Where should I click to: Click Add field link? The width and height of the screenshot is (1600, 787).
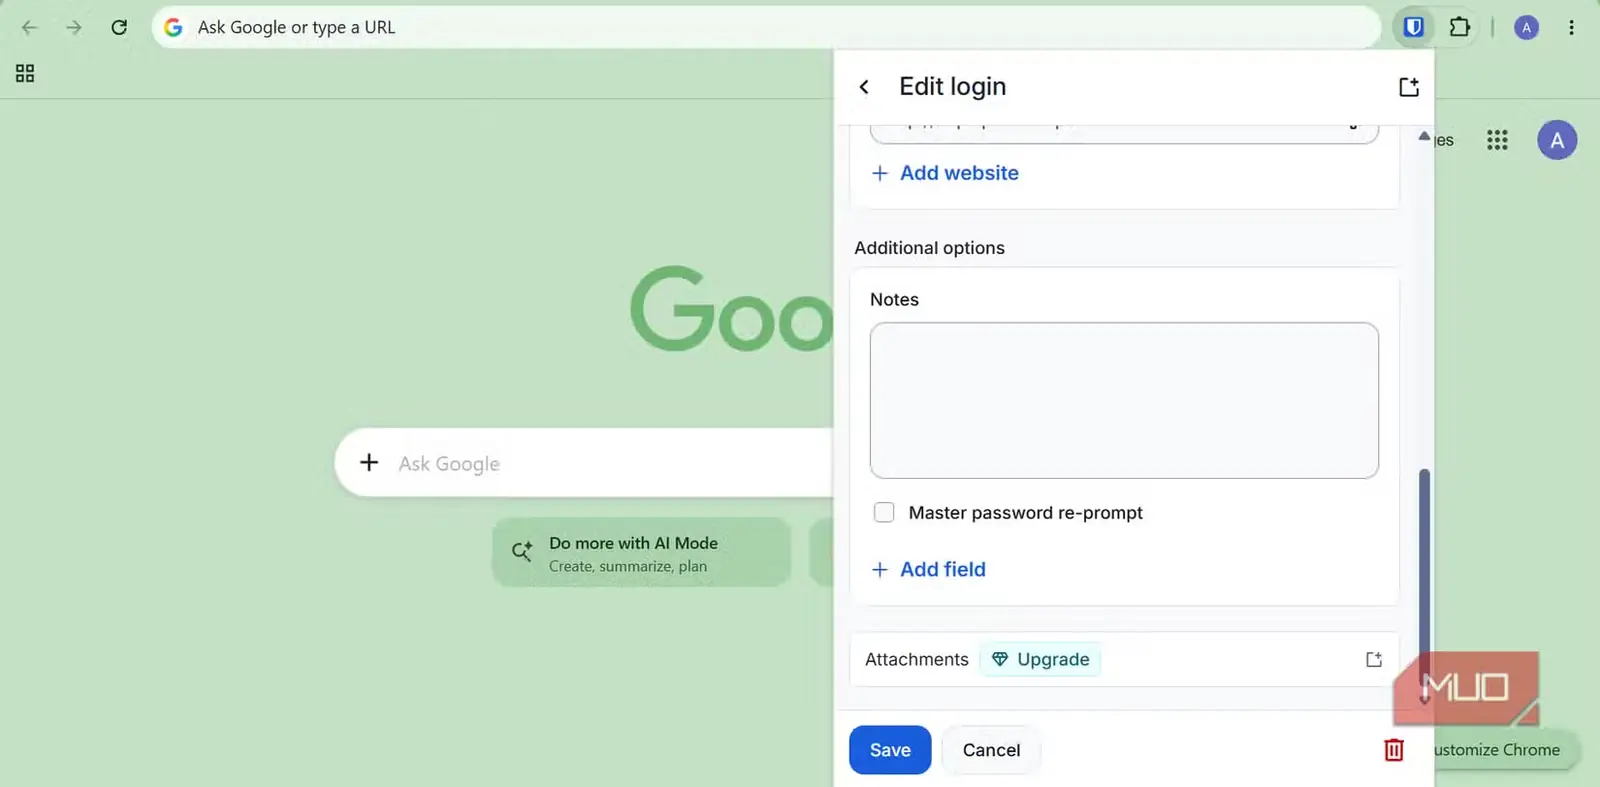point(928,569)
